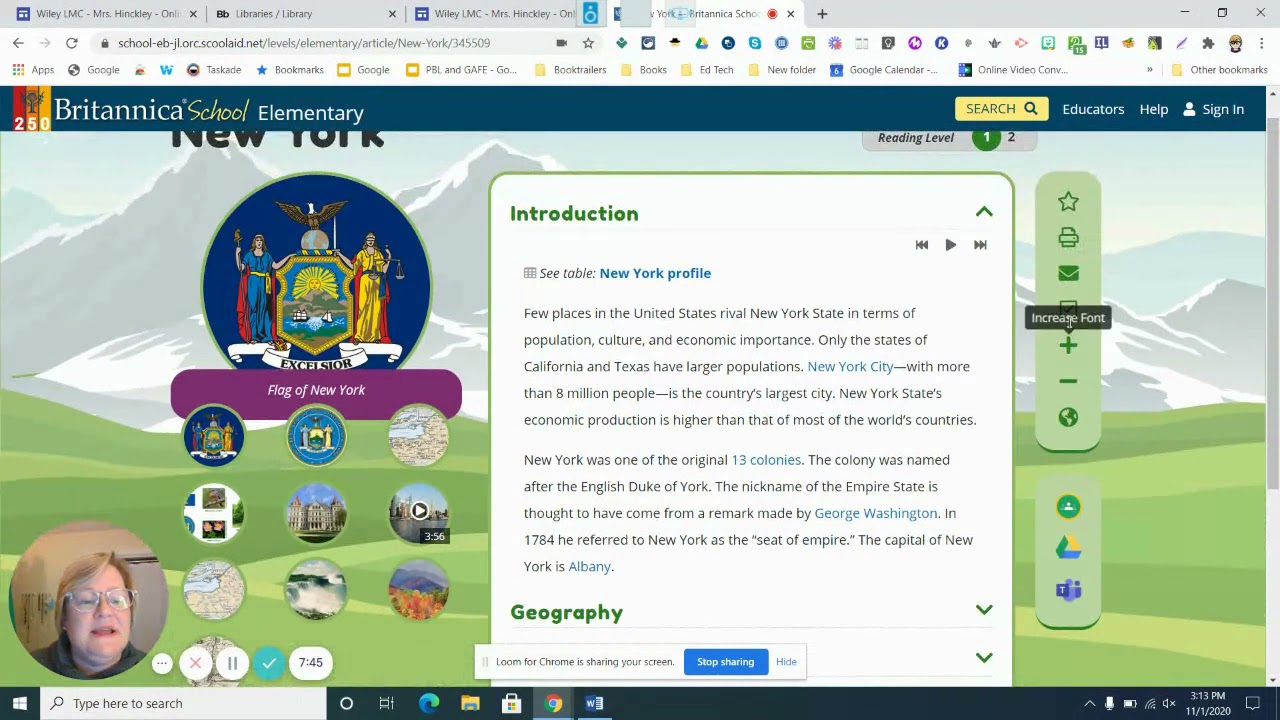Select the autumn mountain thumbnail

coord(419,589)
